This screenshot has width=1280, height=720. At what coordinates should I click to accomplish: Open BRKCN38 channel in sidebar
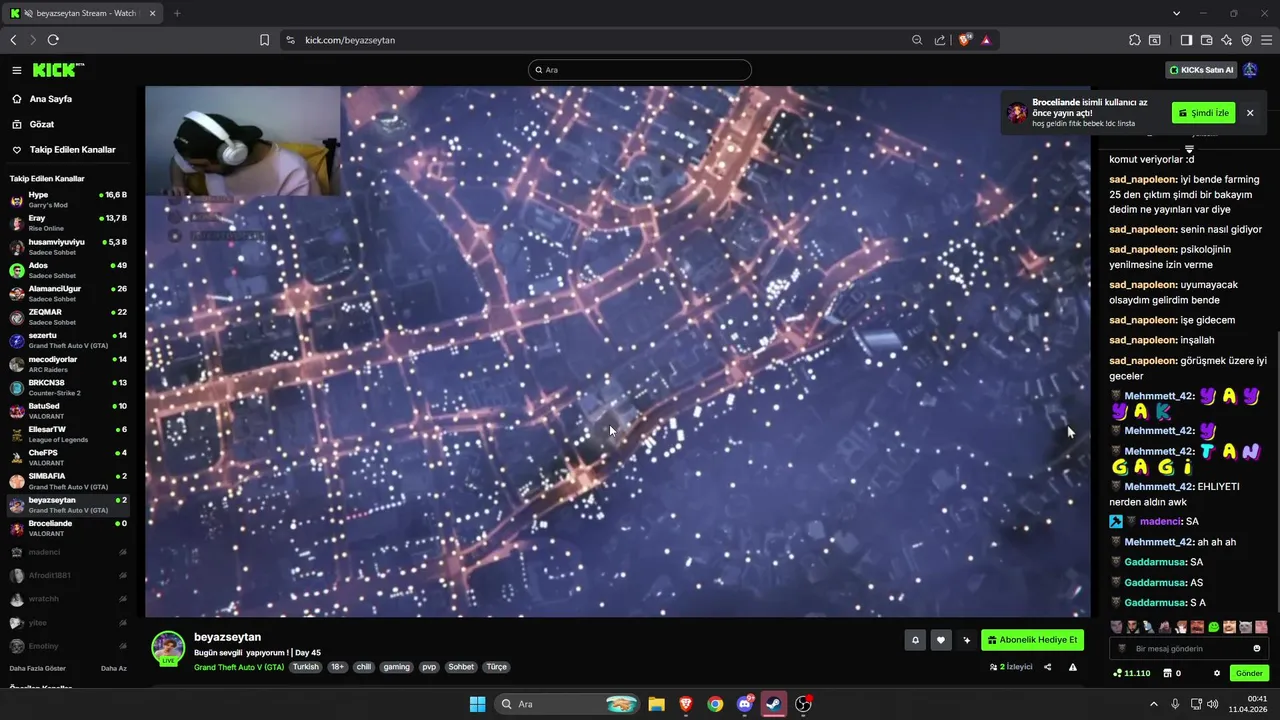coord(68,387)
